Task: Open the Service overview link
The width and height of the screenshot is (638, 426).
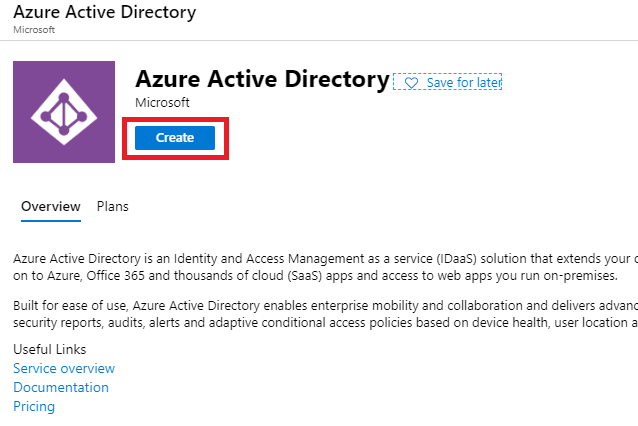Action: [x=64, y=369]
